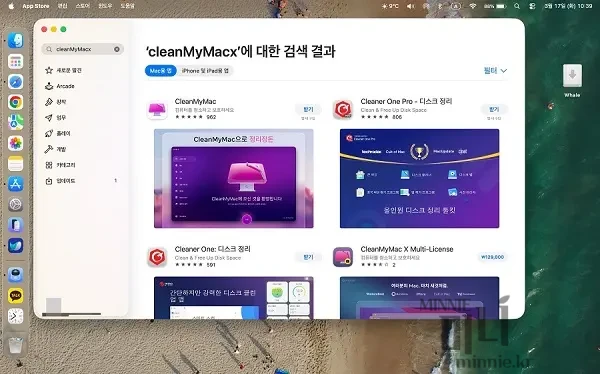Open the App Store menu
This screenshot has width=600, height=374.
[36, 6]
